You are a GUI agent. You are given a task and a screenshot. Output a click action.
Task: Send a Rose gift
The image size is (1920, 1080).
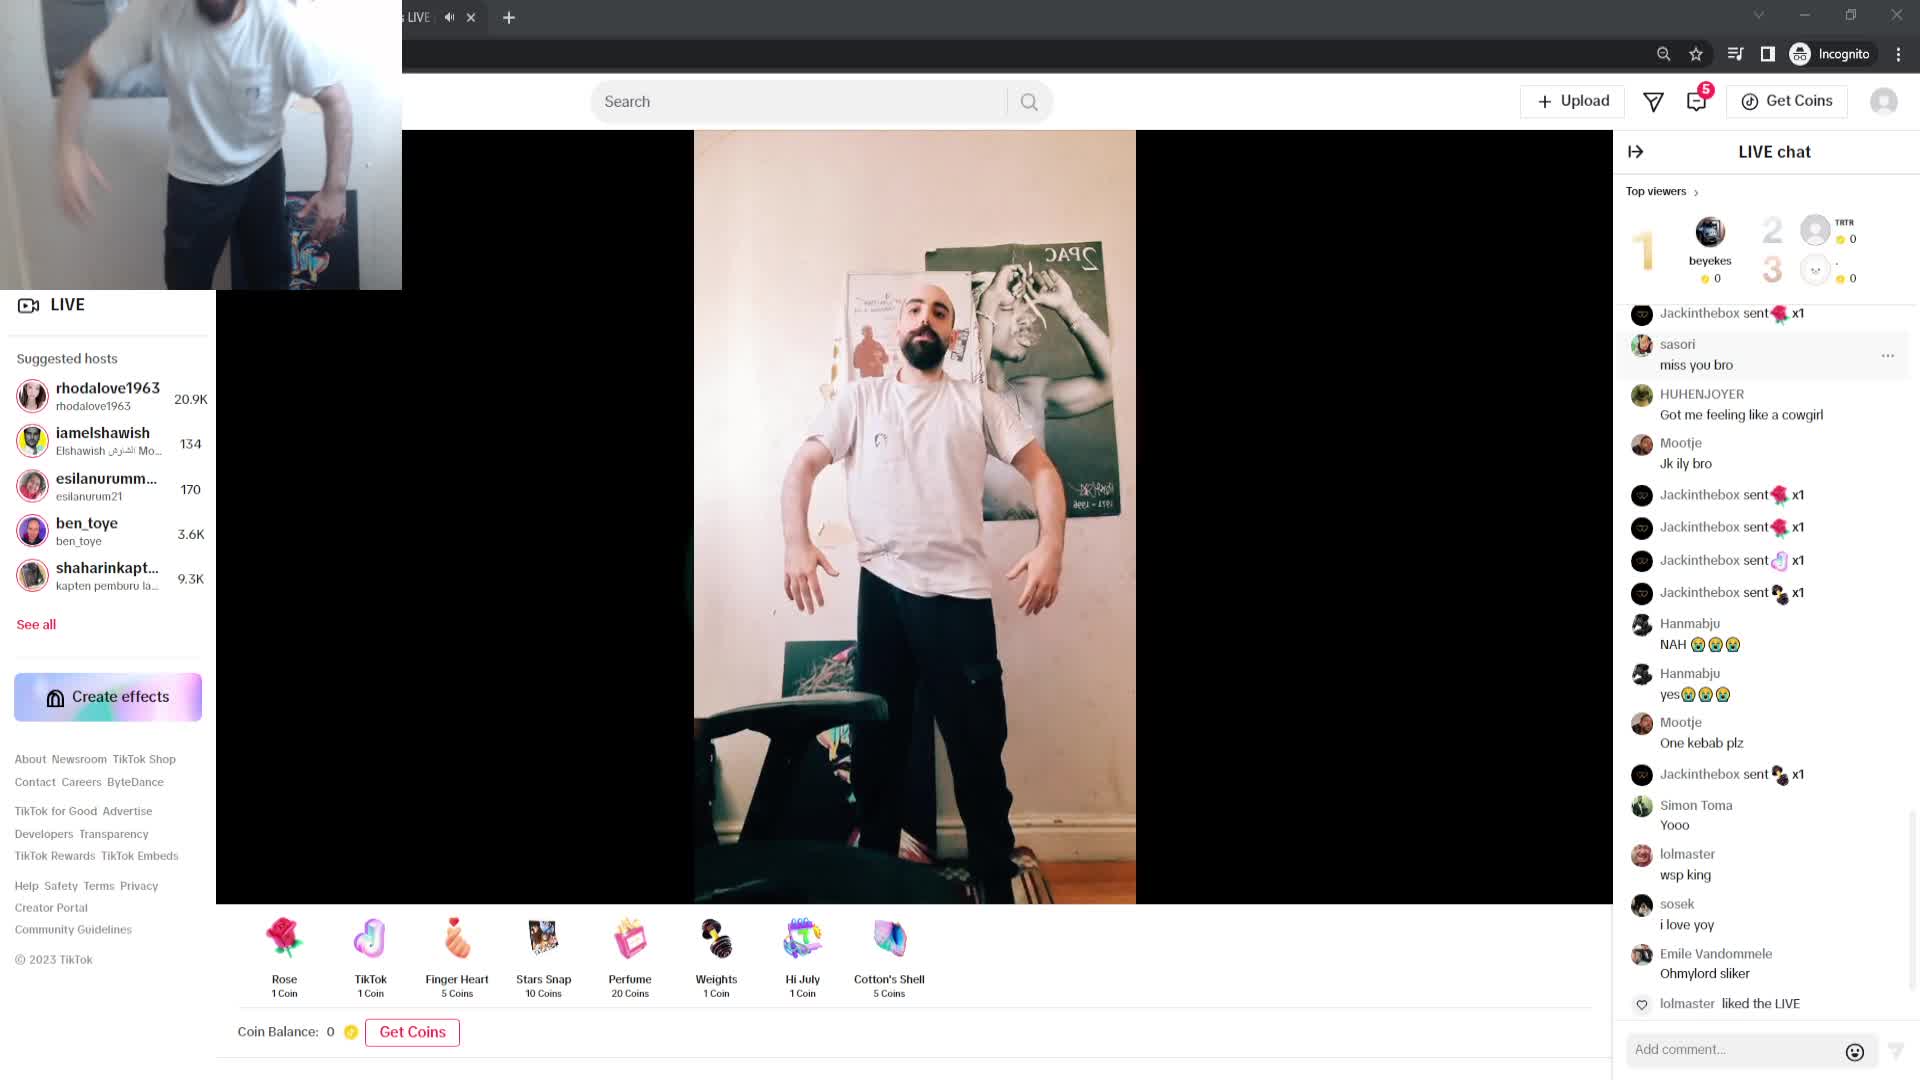[x=284, y=944]
